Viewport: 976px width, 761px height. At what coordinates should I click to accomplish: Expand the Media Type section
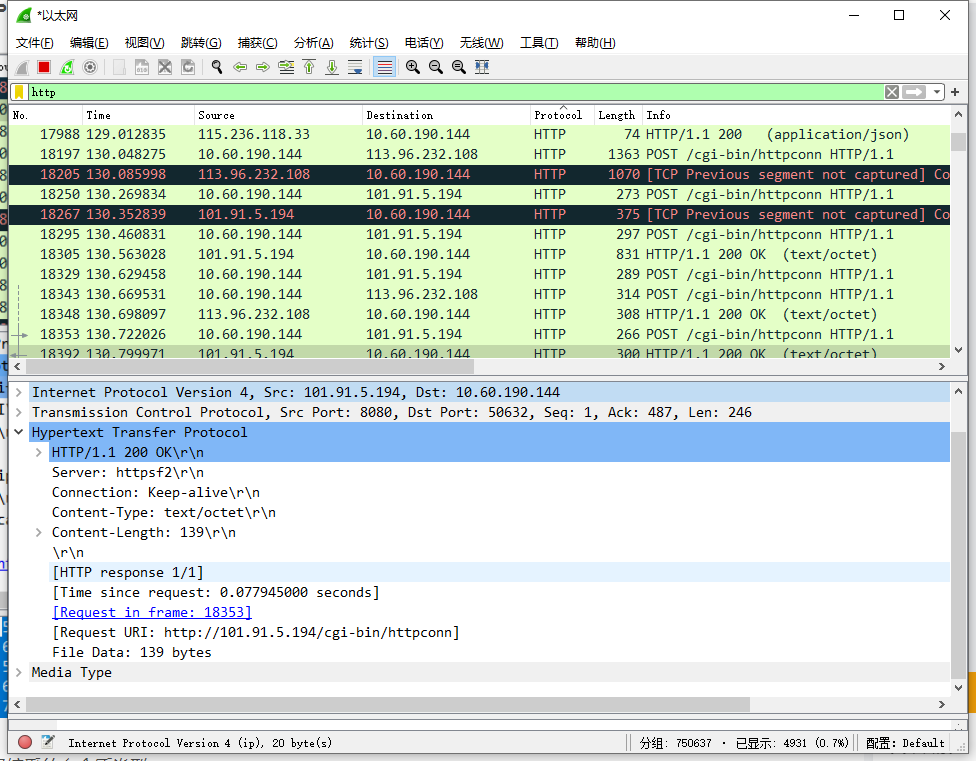19,673
